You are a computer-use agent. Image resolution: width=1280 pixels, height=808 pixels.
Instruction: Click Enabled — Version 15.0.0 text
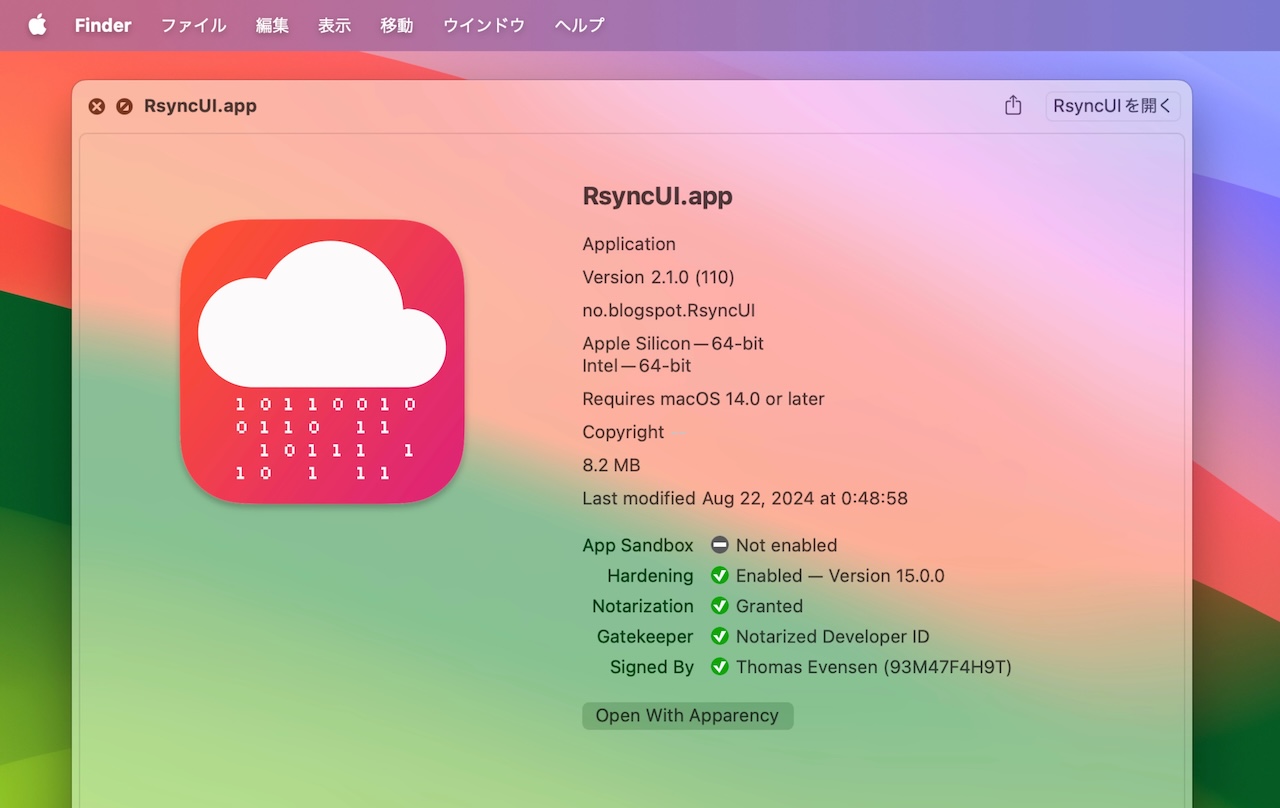coord(840,576)
